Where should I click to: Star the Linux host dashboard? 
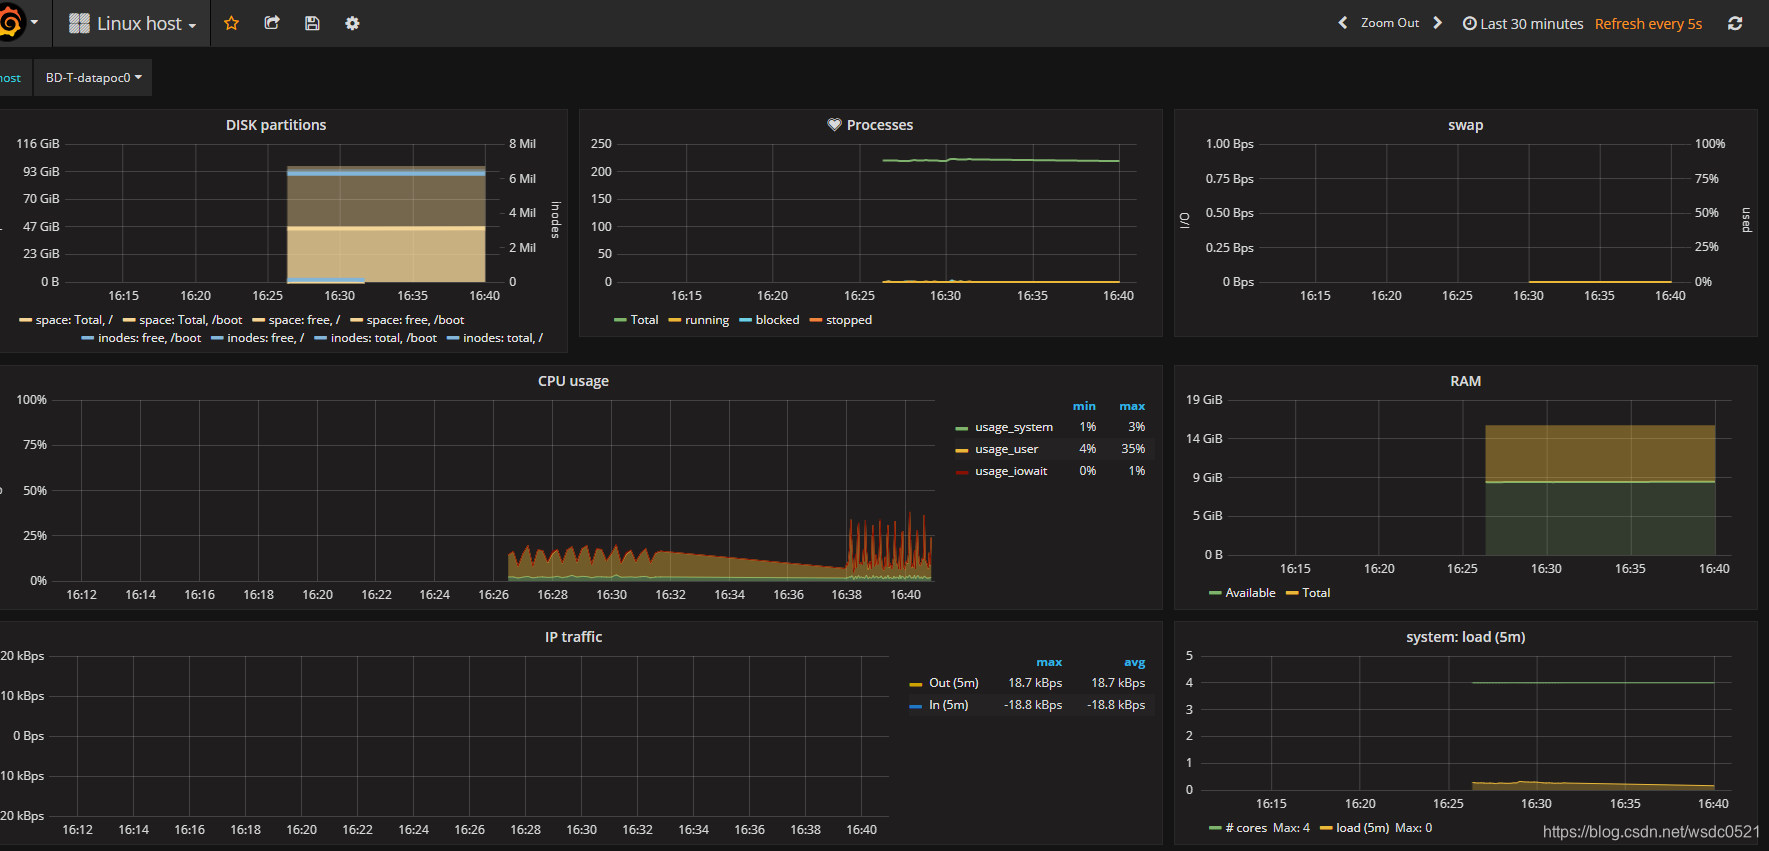[x=231, y=23]
